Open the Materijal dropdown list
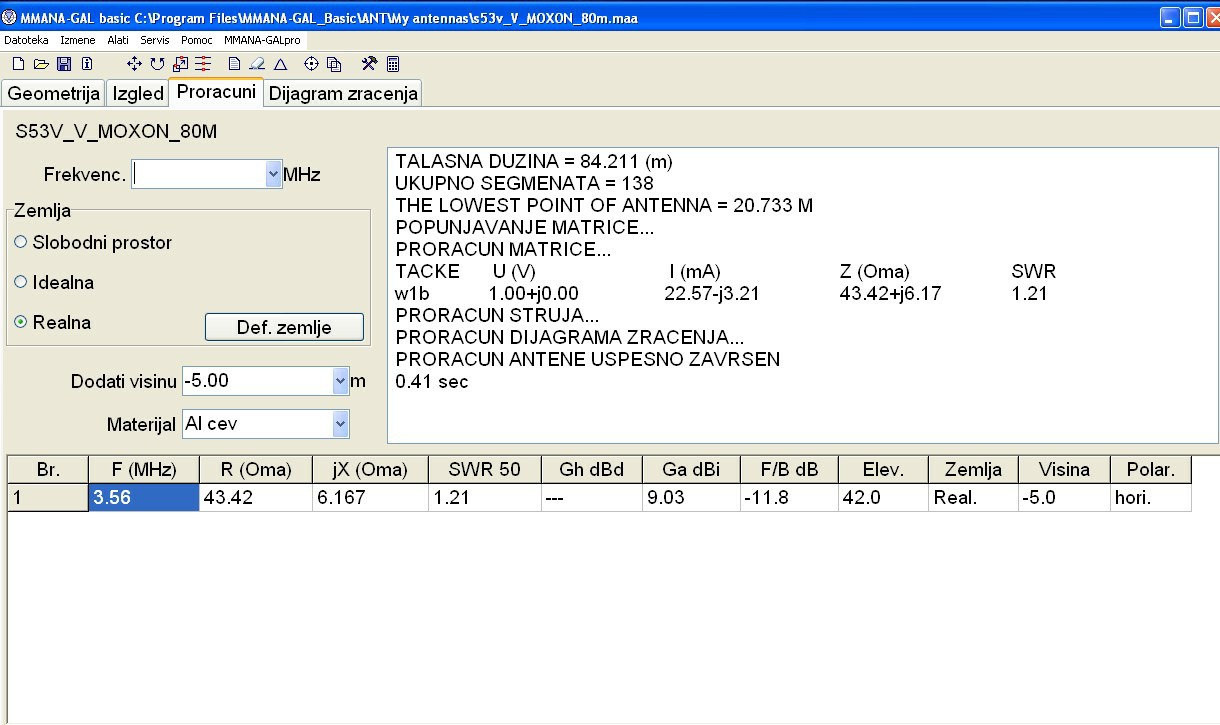The width and height of the screenshot is (1220, 725). pos(340,424)
